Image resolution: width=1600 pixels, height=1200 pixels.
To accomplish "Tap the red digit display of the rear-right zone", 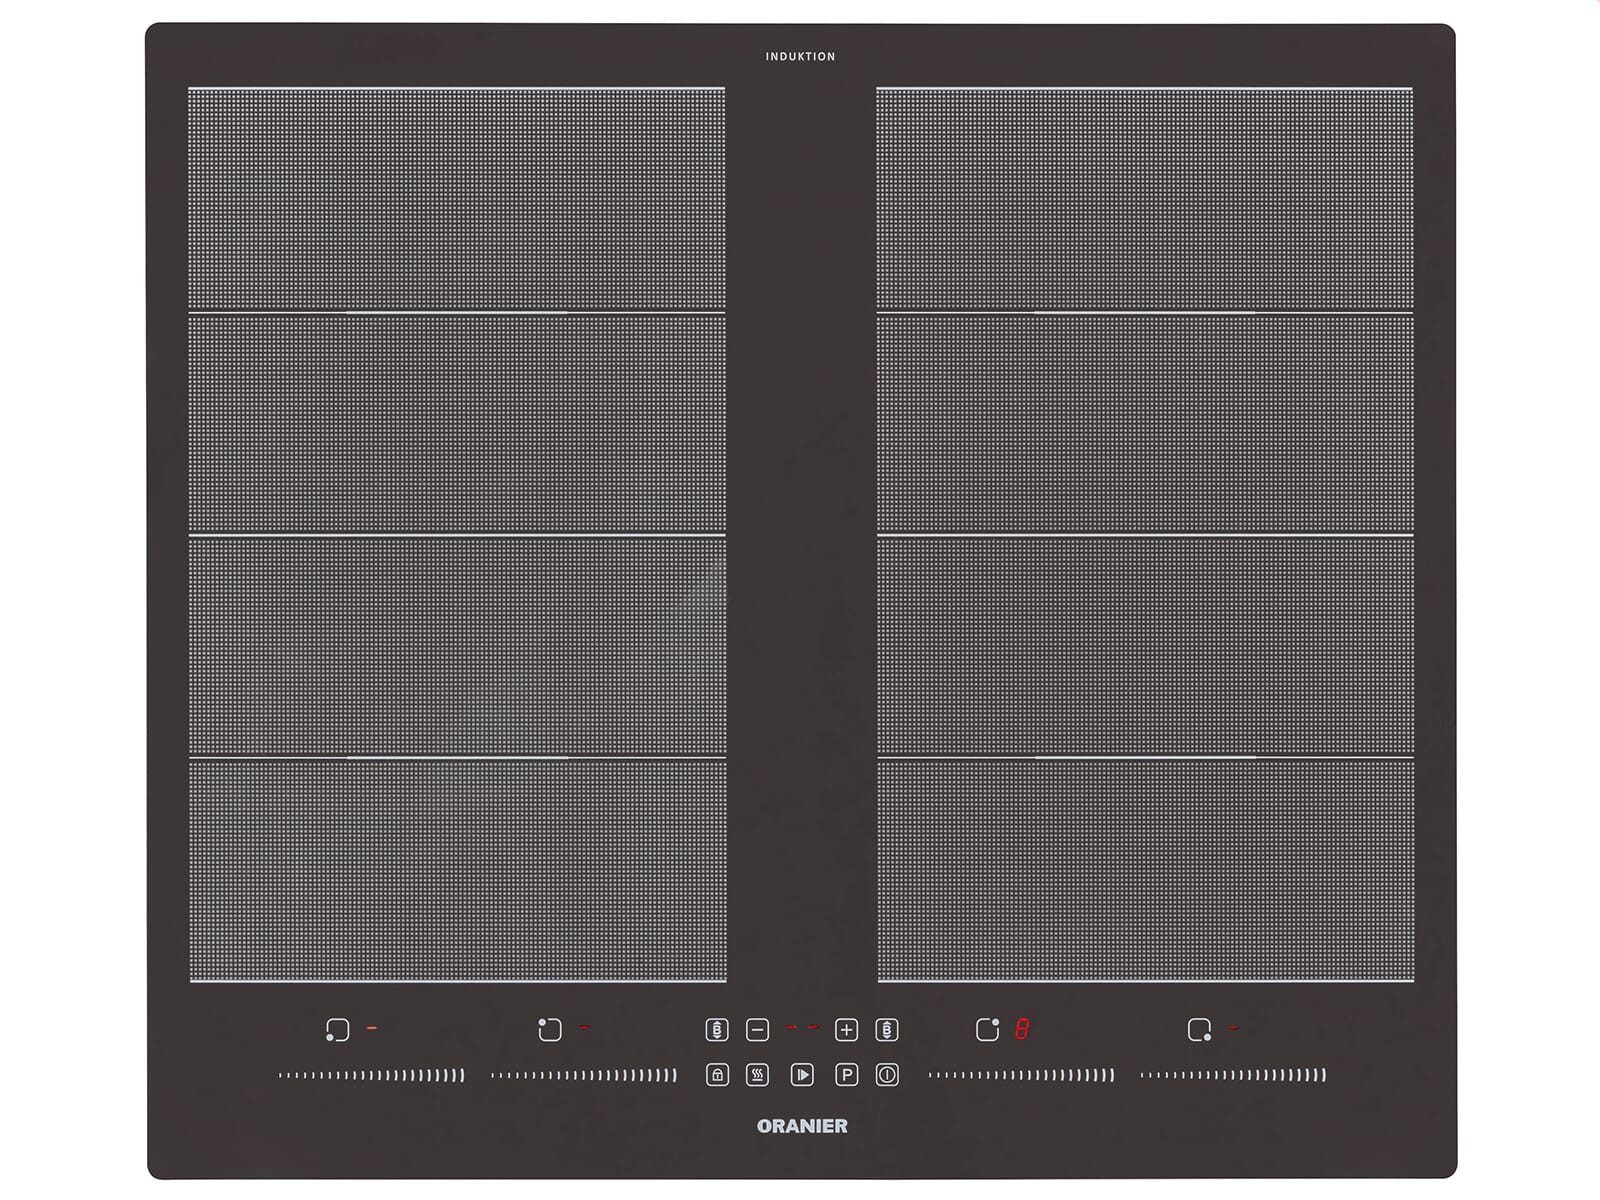I will [1022, 1029].
